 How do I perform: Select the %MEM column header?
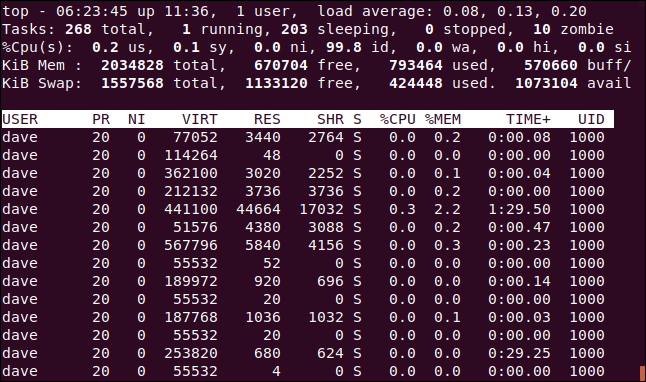coord(443,119)
